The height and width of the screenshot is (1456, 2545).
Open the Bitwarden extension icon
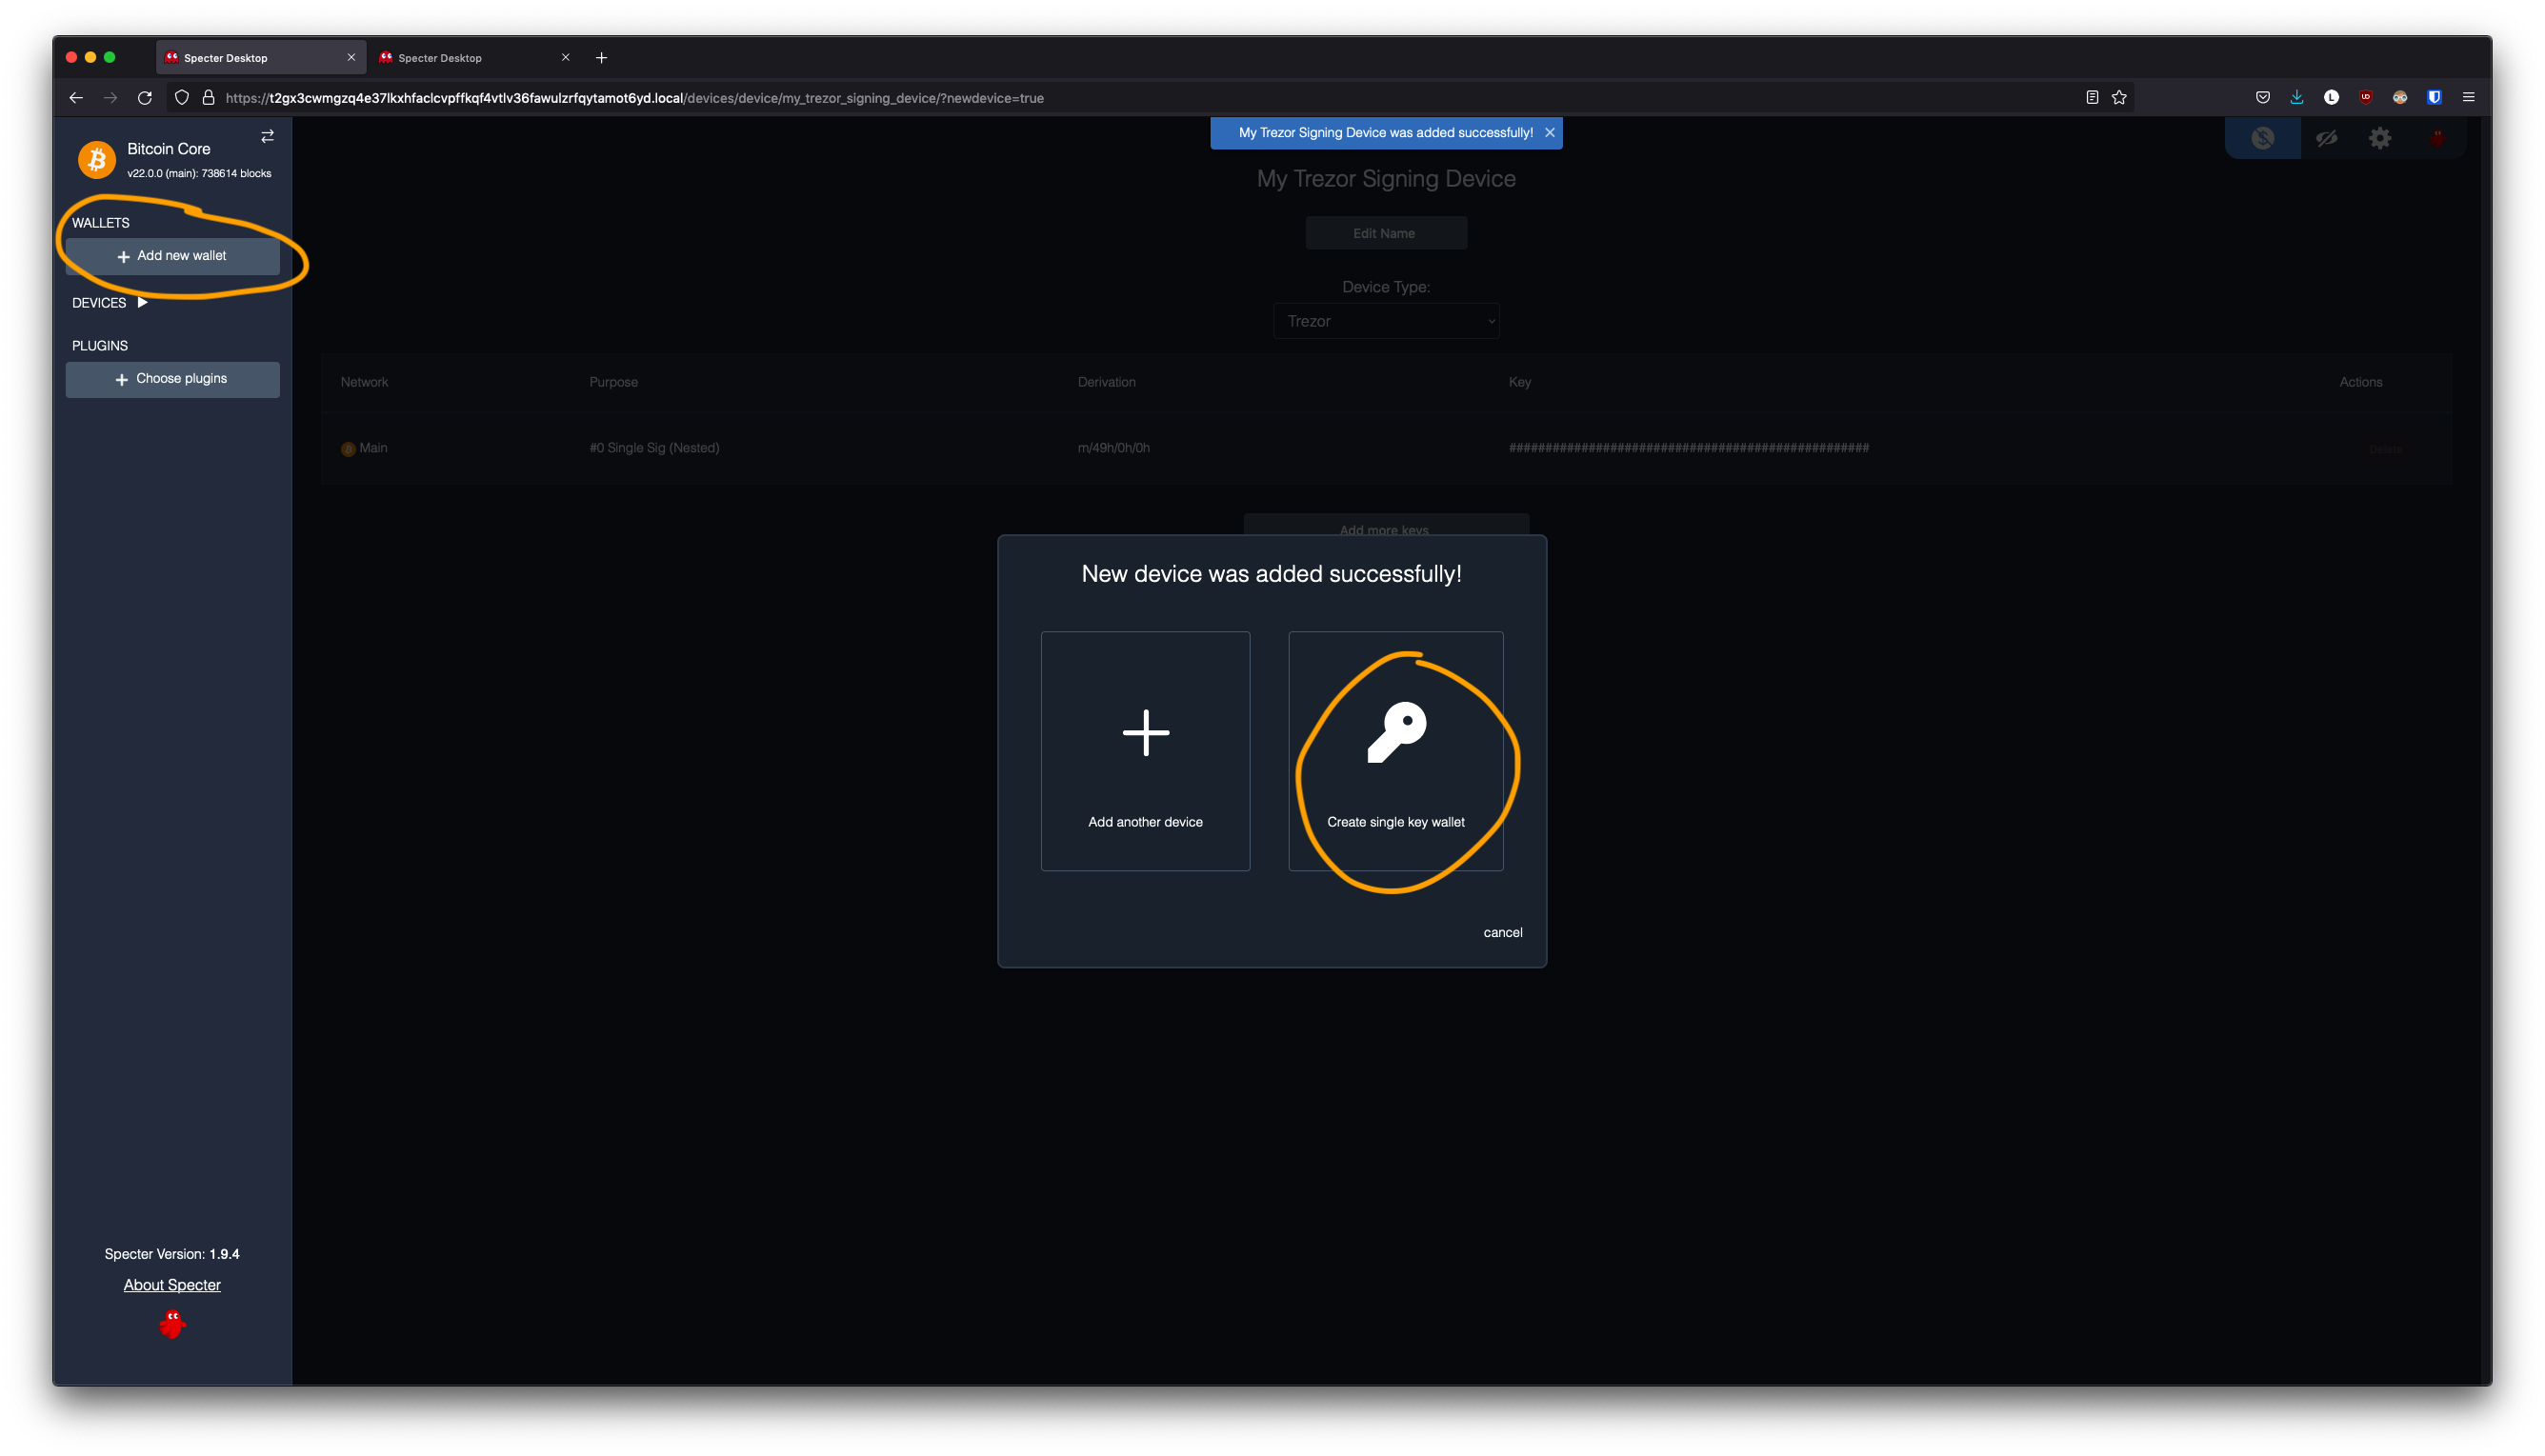coord(2434,97)
